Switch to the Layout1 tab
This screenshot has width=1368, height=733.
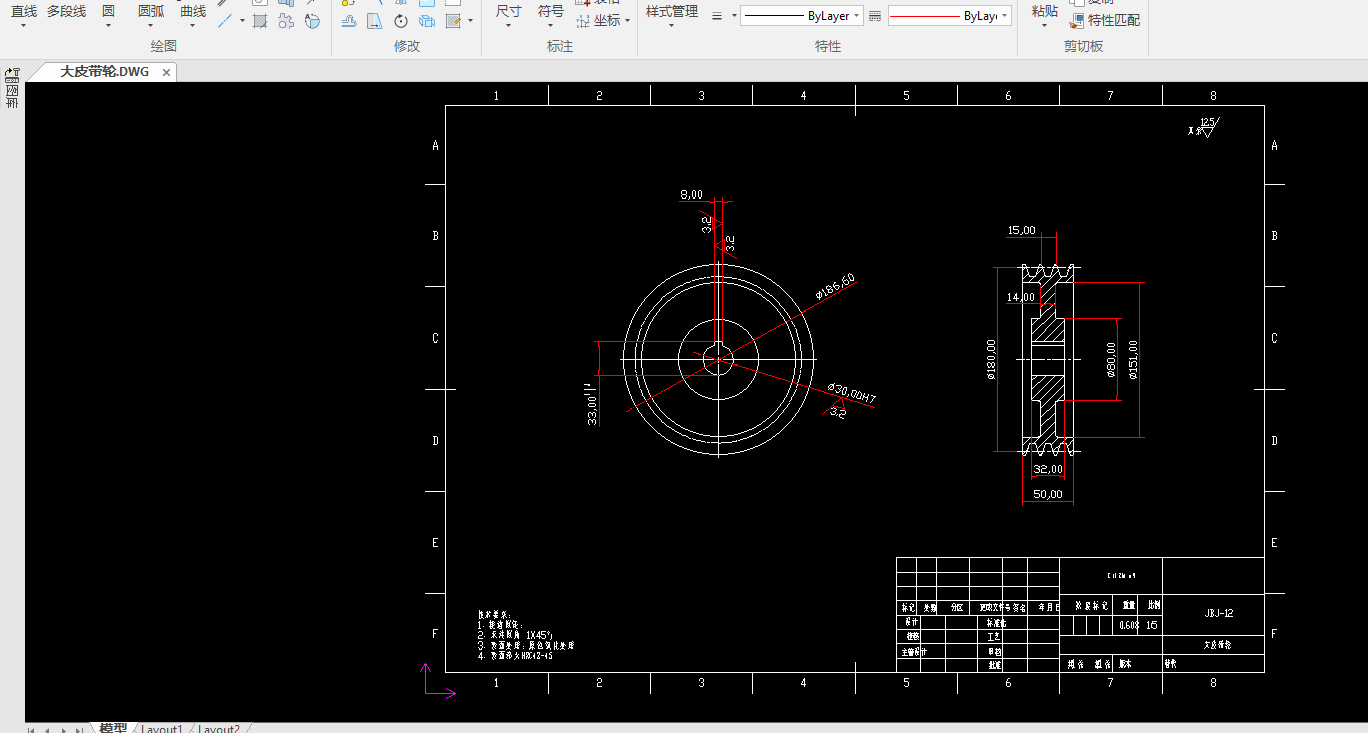coord(162,729)
